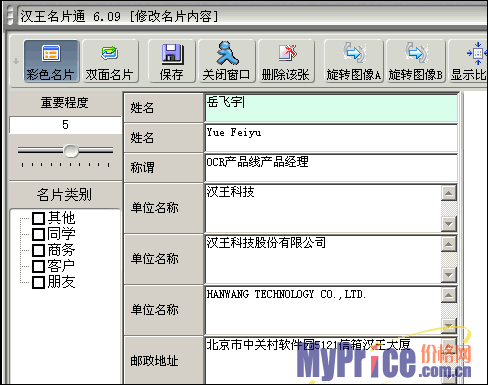
Task: Toggle the 朋友 category checkbox
Action: tap(38, 282)
